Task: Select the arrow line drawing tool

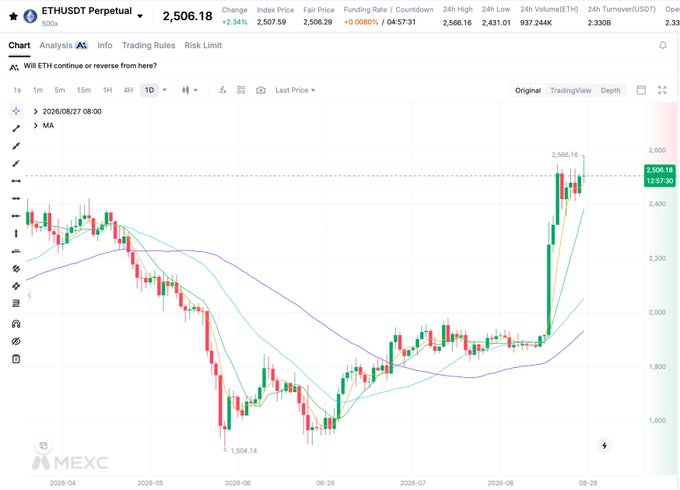Action: coord(16,163)
